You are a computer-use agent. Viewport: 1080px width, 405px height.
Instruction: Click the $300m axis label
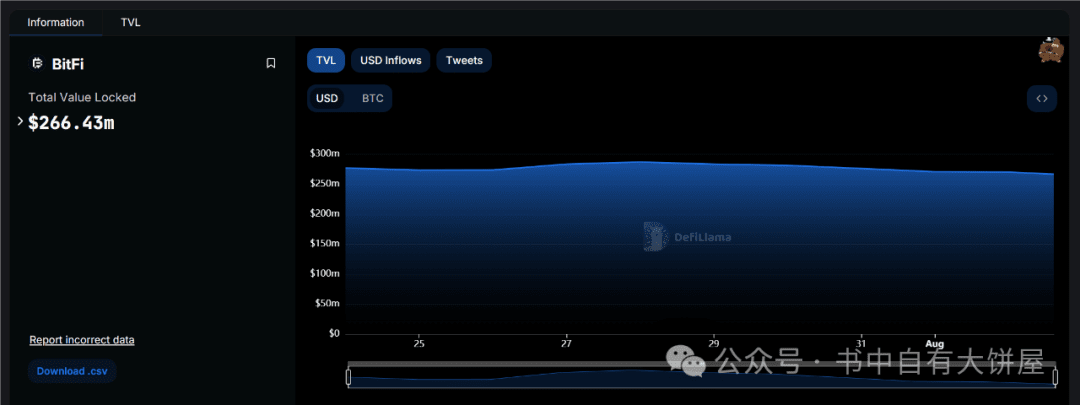click(325, 153)
